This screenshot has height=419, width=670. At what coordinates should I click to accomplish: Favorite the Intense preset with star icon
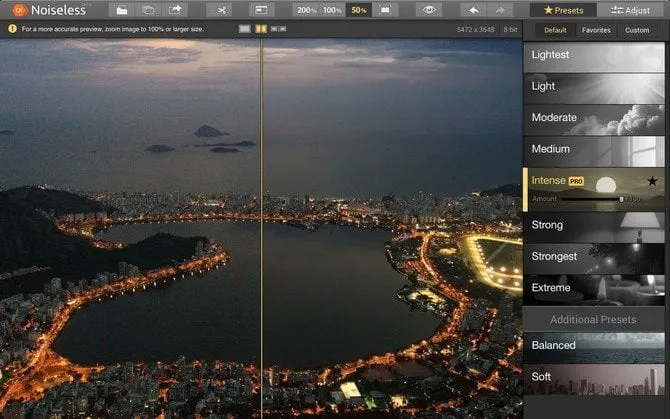pyautogui.click(x=652, y=181)
